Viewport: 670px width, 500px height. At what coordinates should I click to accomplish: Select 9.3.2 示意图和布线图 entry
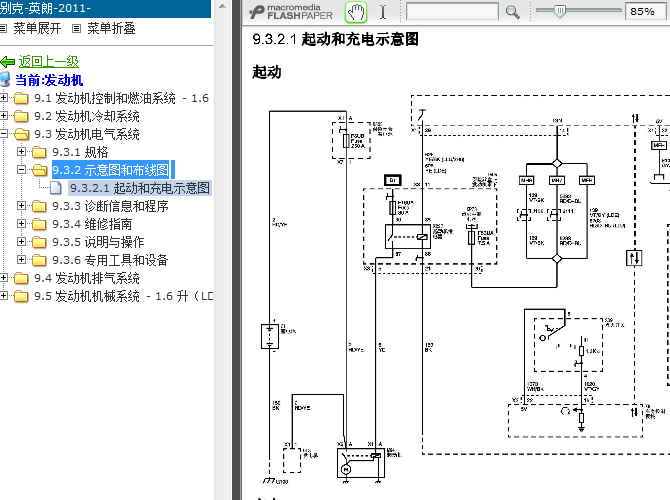110,170
